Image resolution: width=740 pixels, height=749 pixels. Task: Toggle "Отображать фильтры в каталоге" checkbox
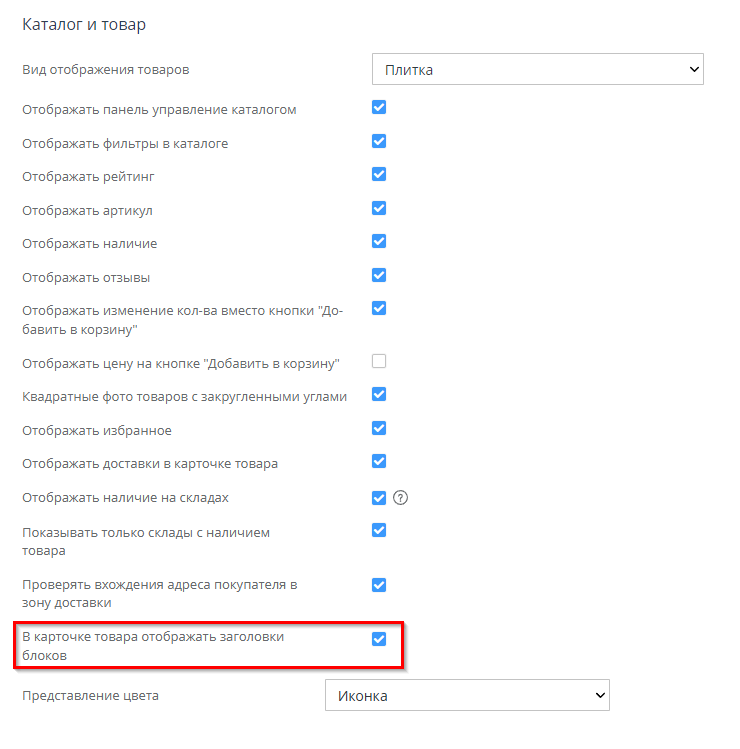click(379, 142)
